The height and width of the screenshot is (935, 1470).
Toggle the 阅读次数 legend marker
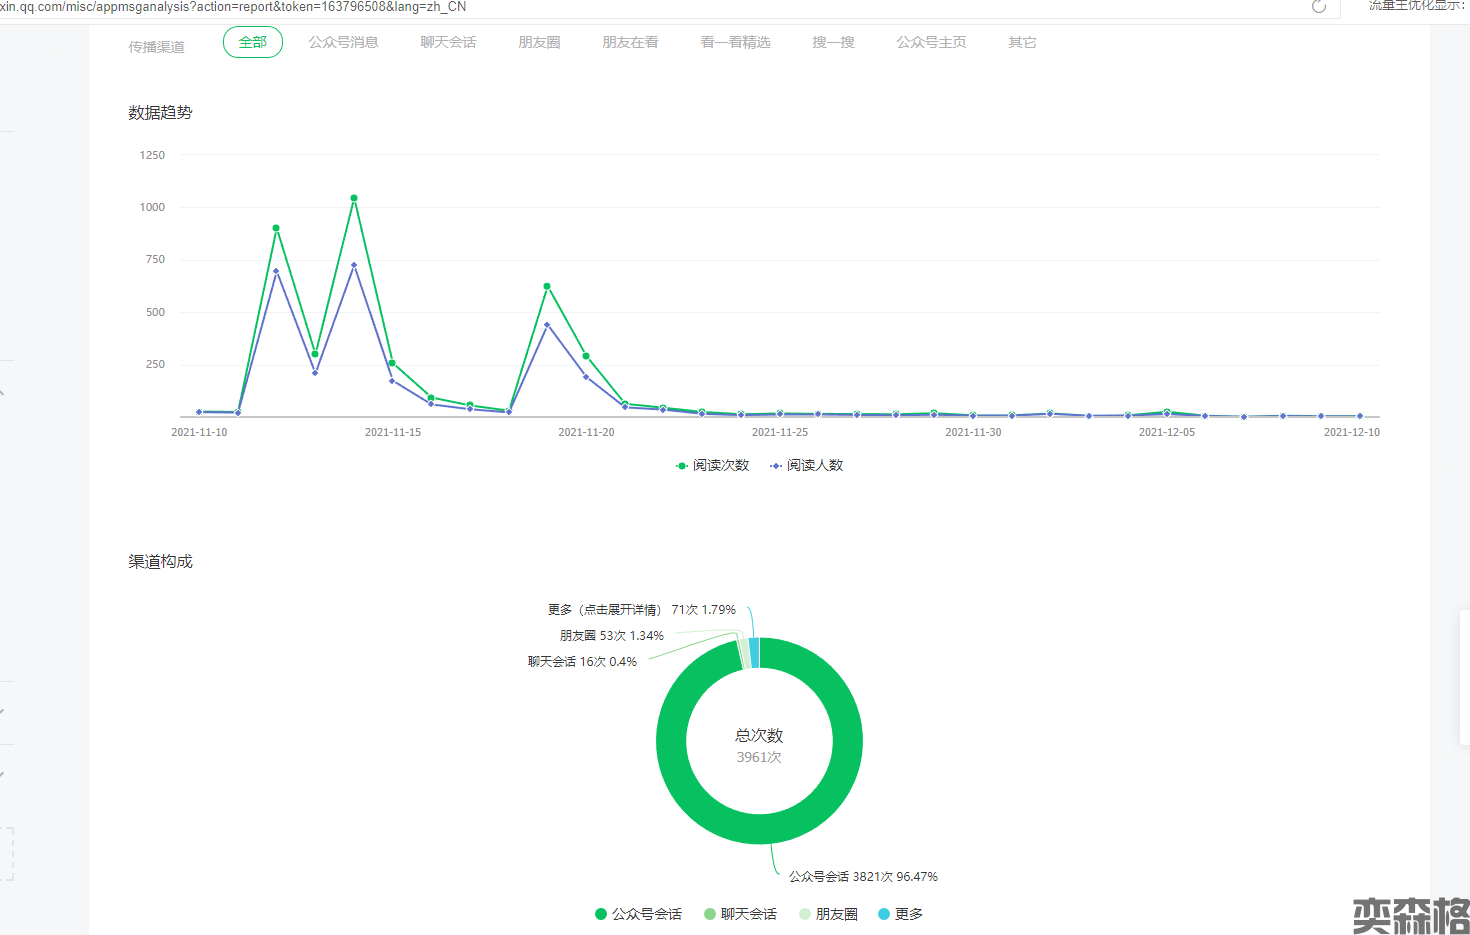[x=682, y=466]
